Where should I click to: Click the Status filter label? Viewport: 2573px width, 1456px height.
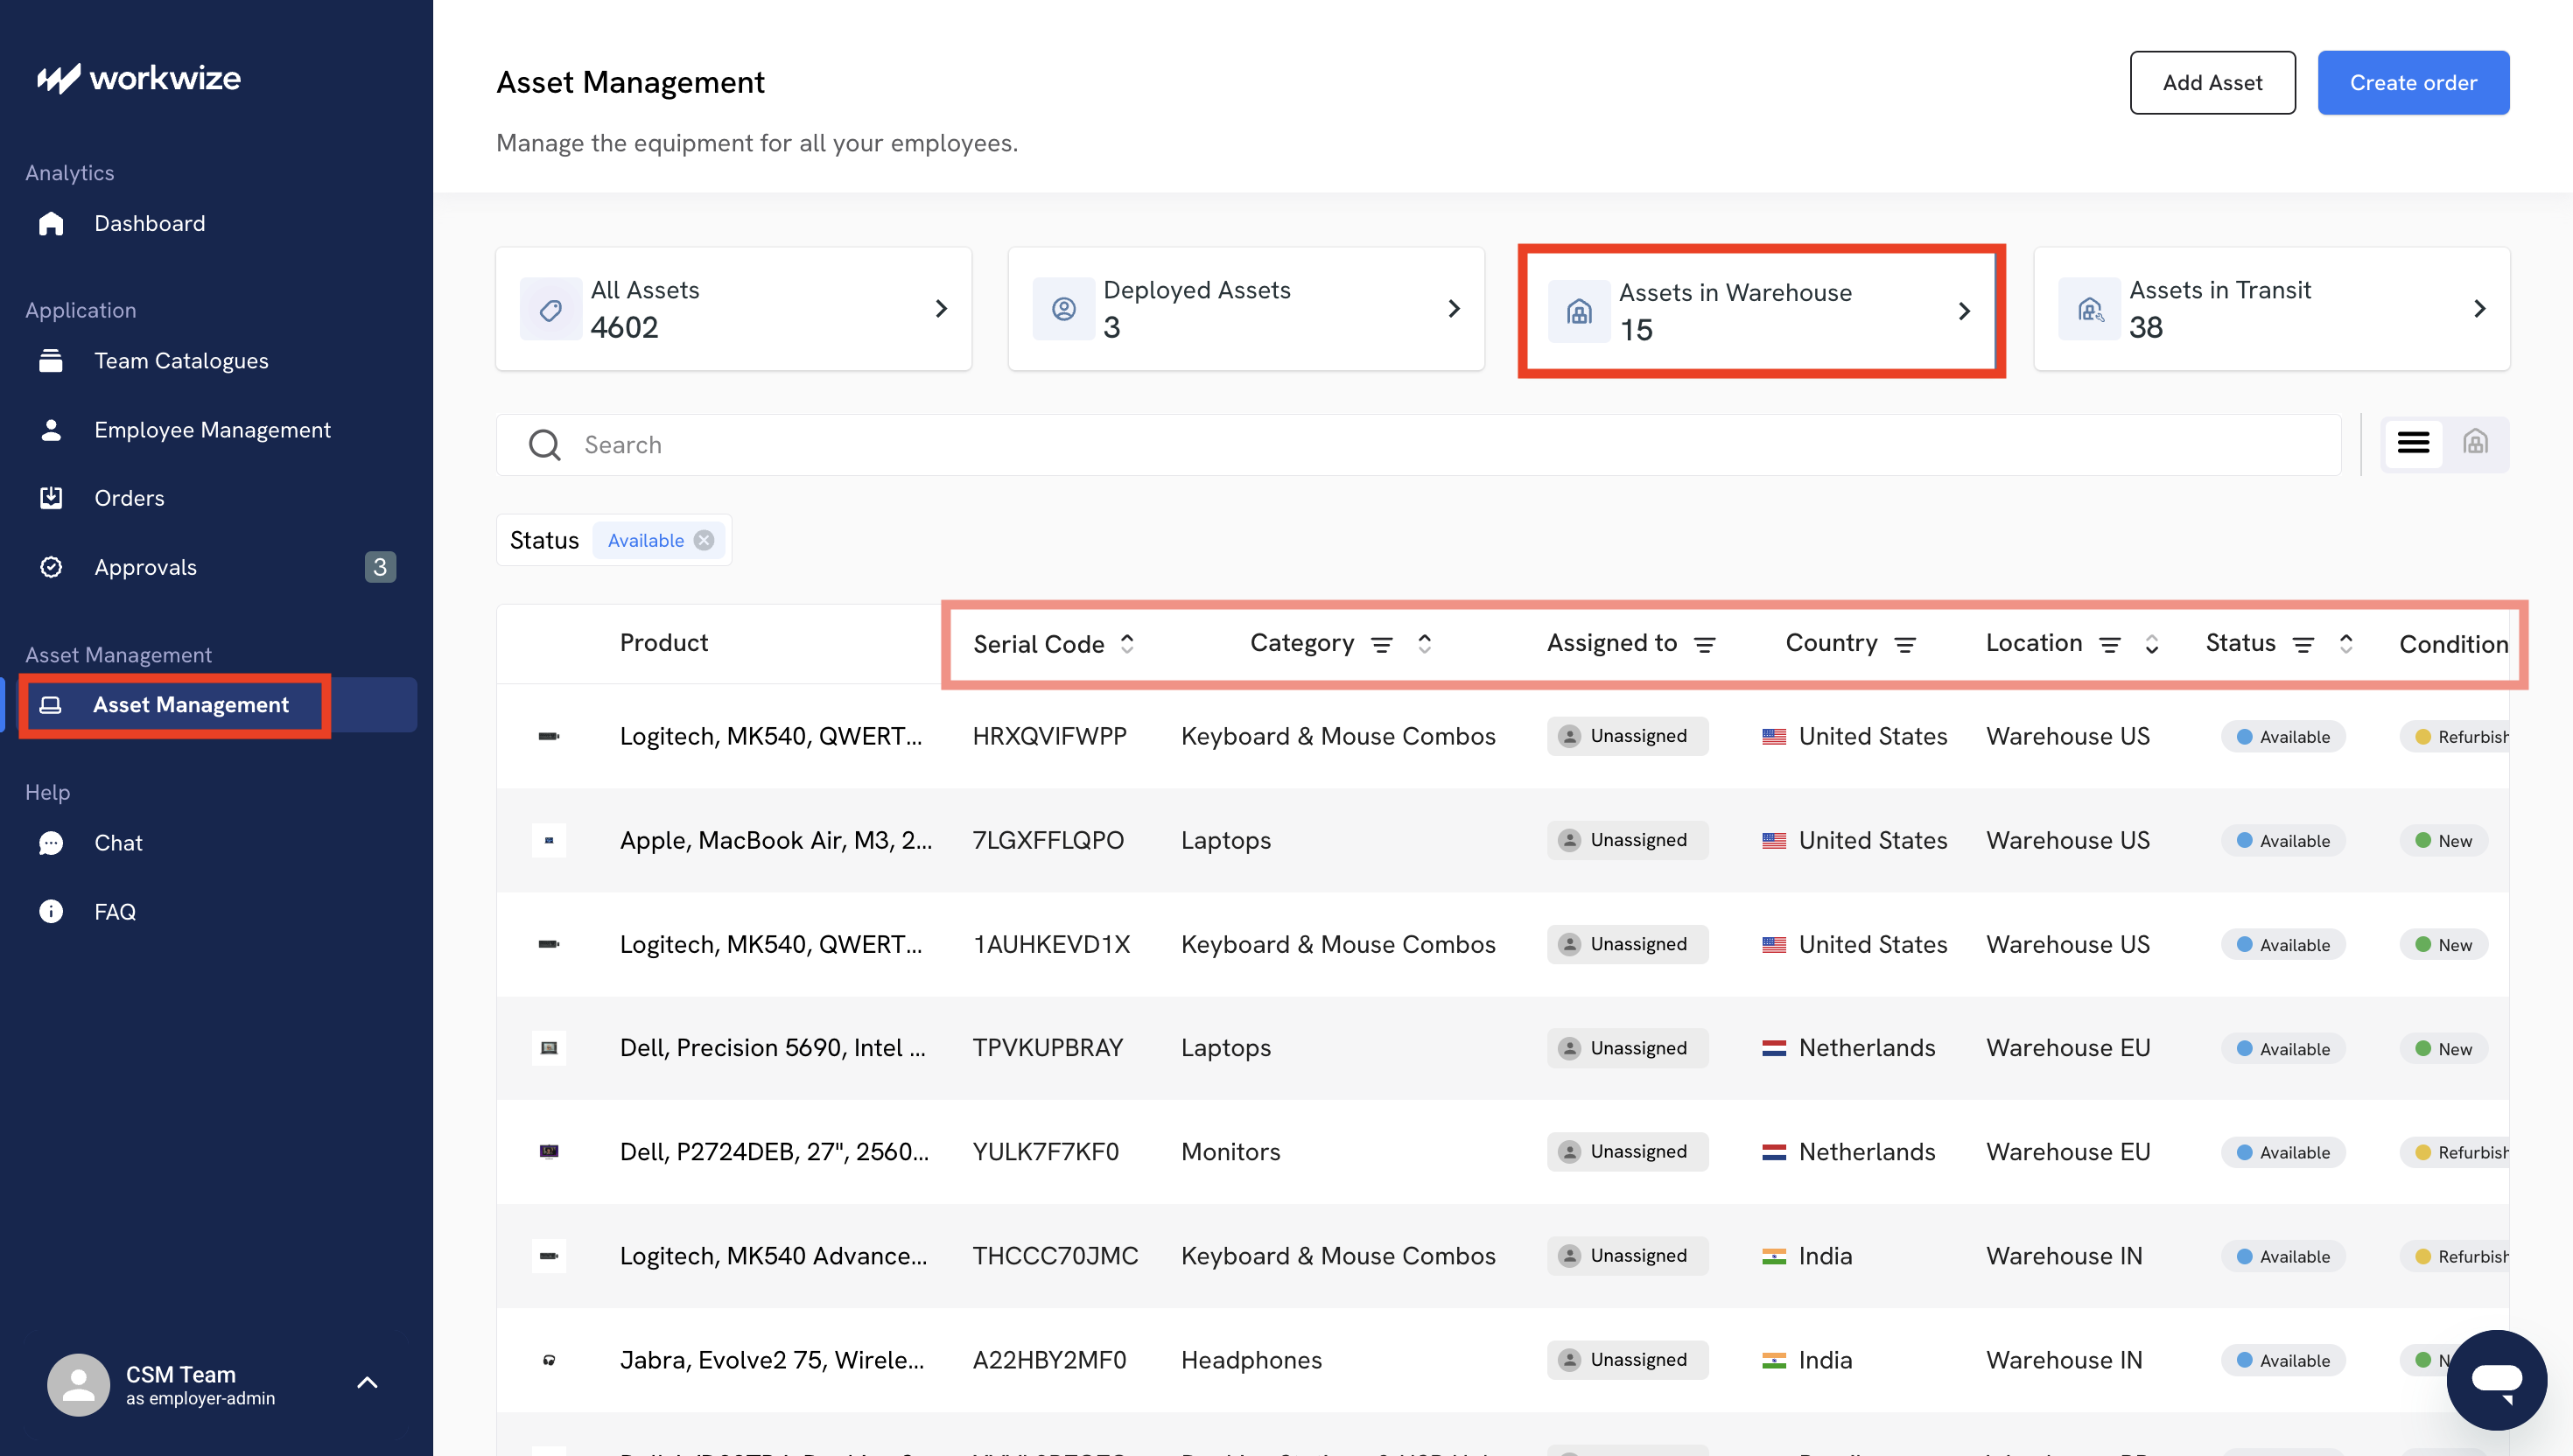[x=544, y=540]
